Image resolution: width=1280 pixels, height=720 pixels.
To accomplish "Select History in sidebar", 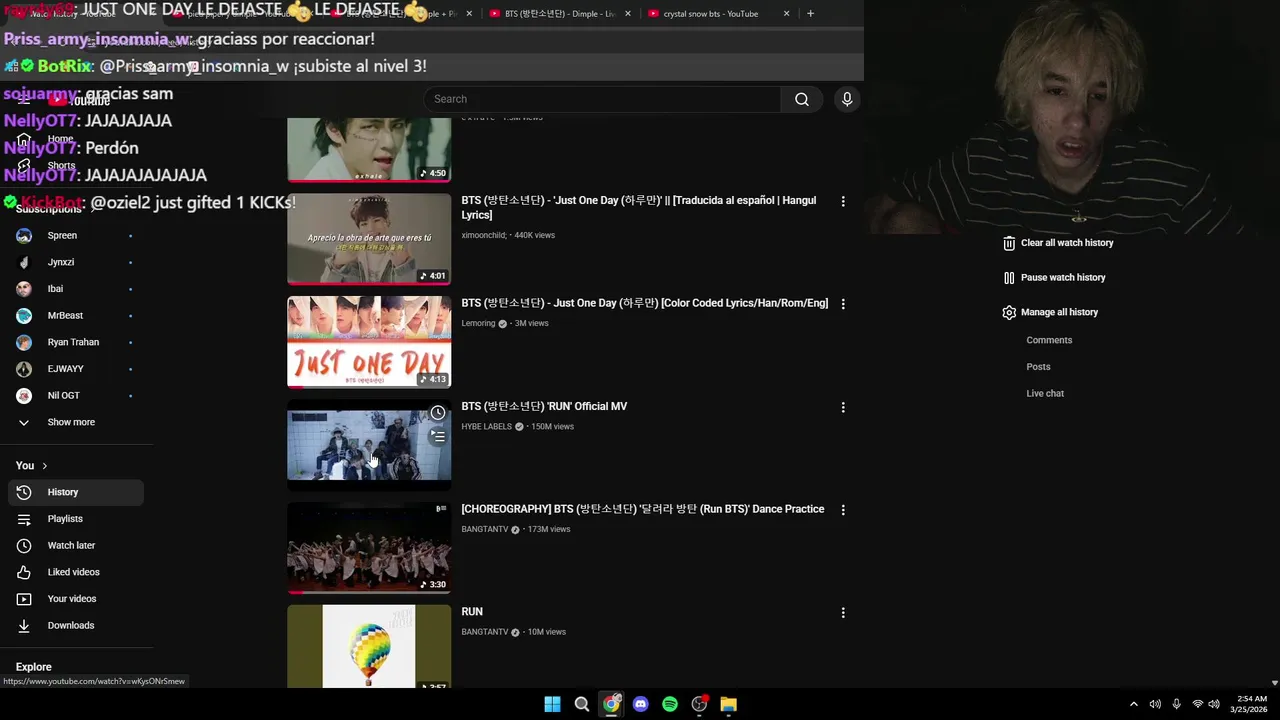I will [x=76, y=492].
